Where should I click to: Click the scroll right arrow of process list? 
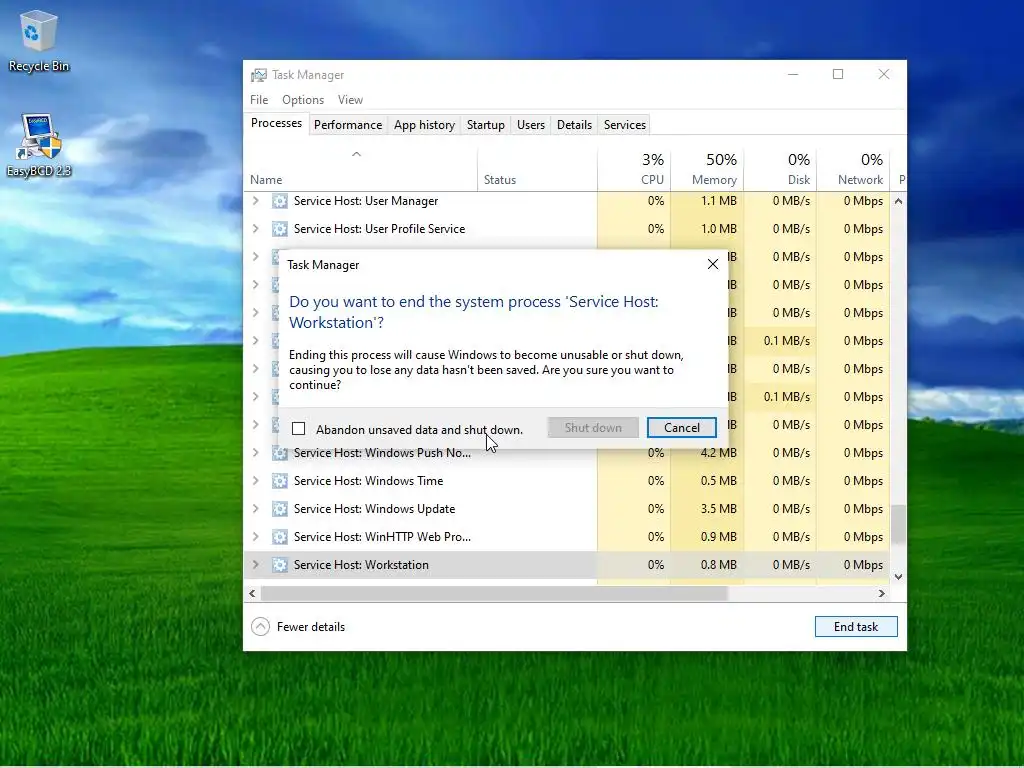tap(882, 594)
